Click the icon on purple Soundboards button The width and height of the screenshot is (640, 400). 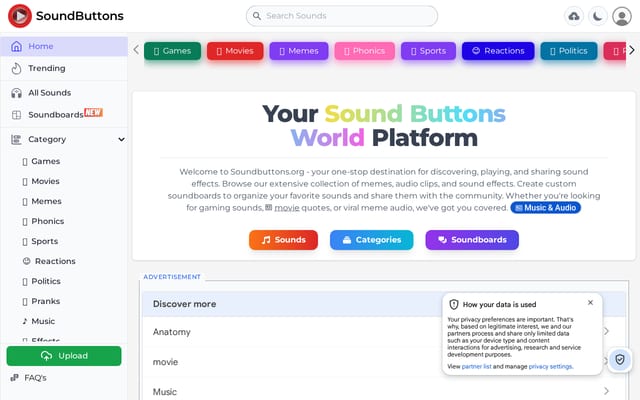pyautogui.click(x=442, y=240)
